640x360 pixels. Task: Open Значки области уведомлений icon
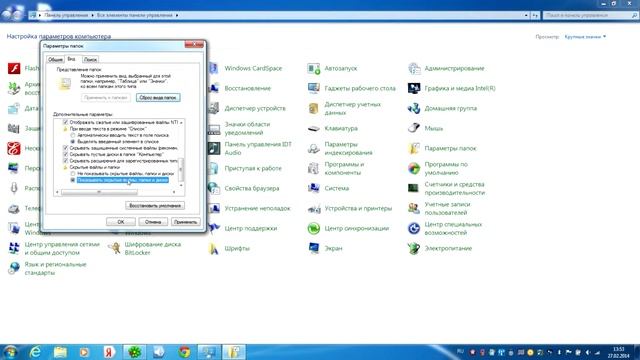pos(214,128)
